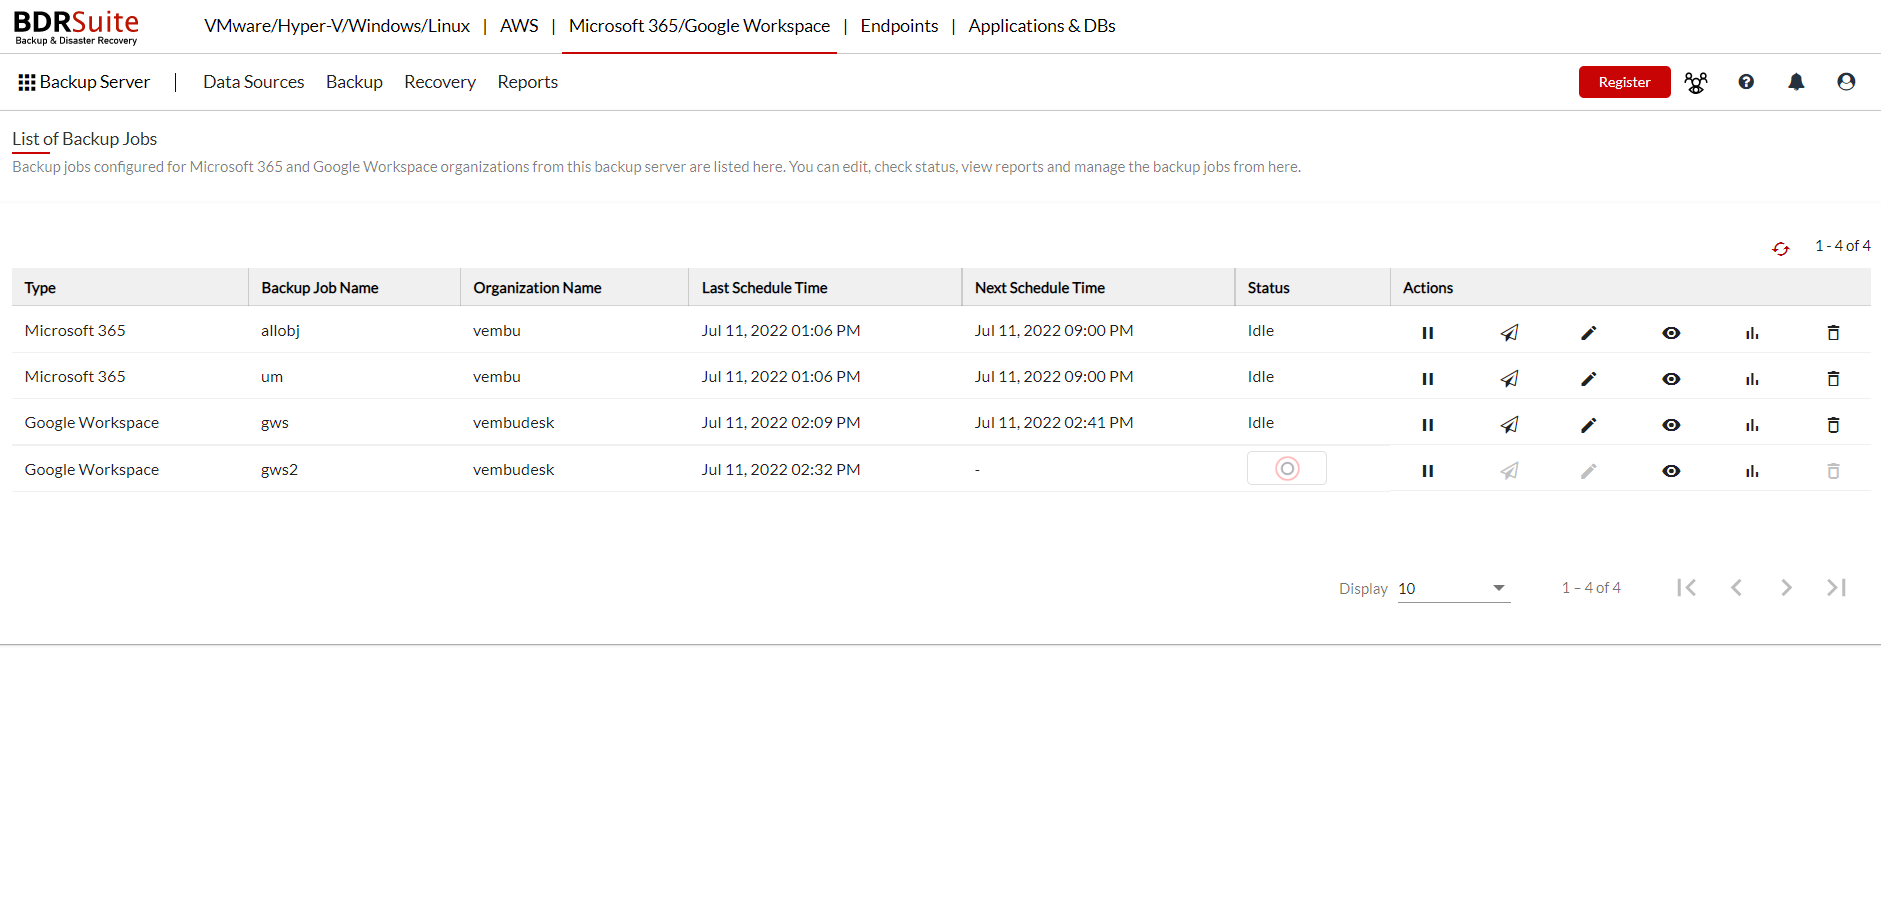
Task: Suspend the gws backup job
Action: pos(1427,425)
